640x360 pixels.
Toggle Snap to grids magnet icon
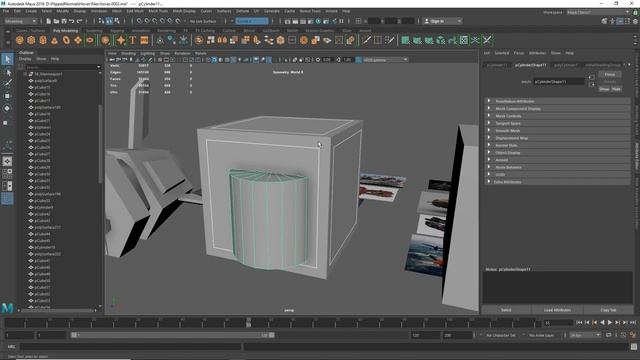pyautogui.click(x=140, y=21)
